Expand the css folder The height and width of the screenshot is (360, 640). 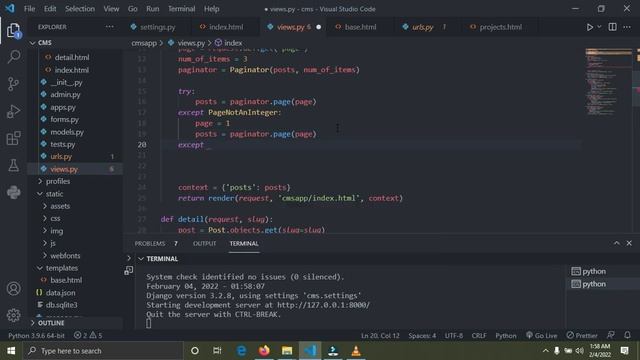(55, 218)
